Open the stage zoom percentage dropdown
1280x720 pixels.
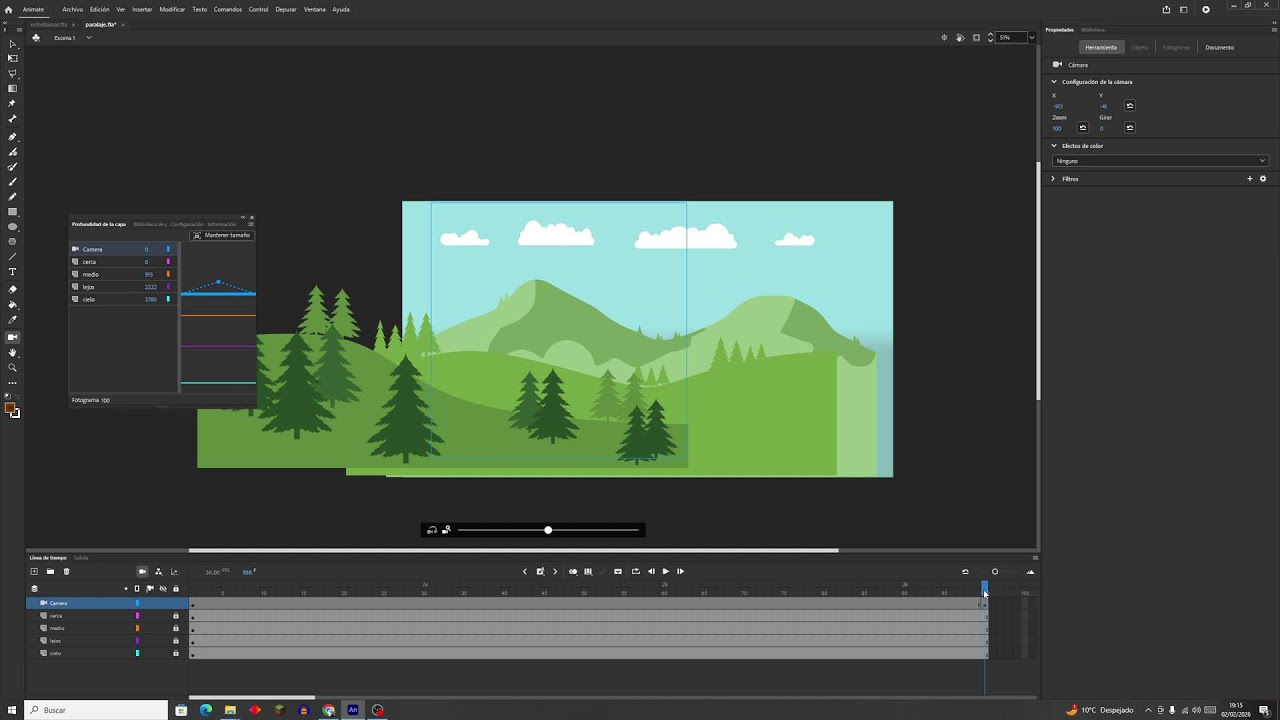1032,38
